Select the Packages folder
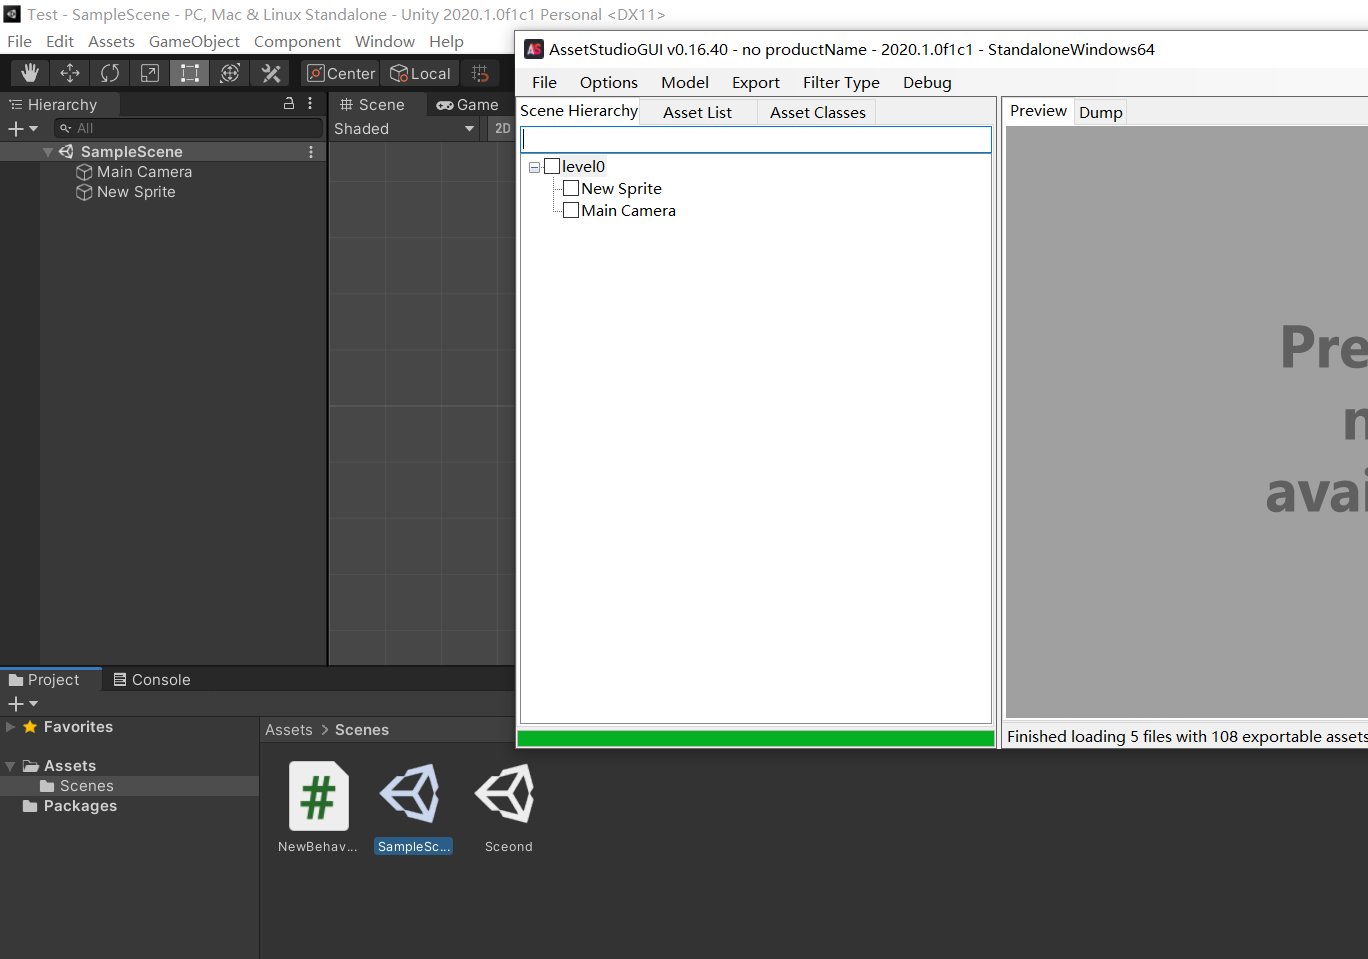The image size is (1368, 959). pos(70,806)
